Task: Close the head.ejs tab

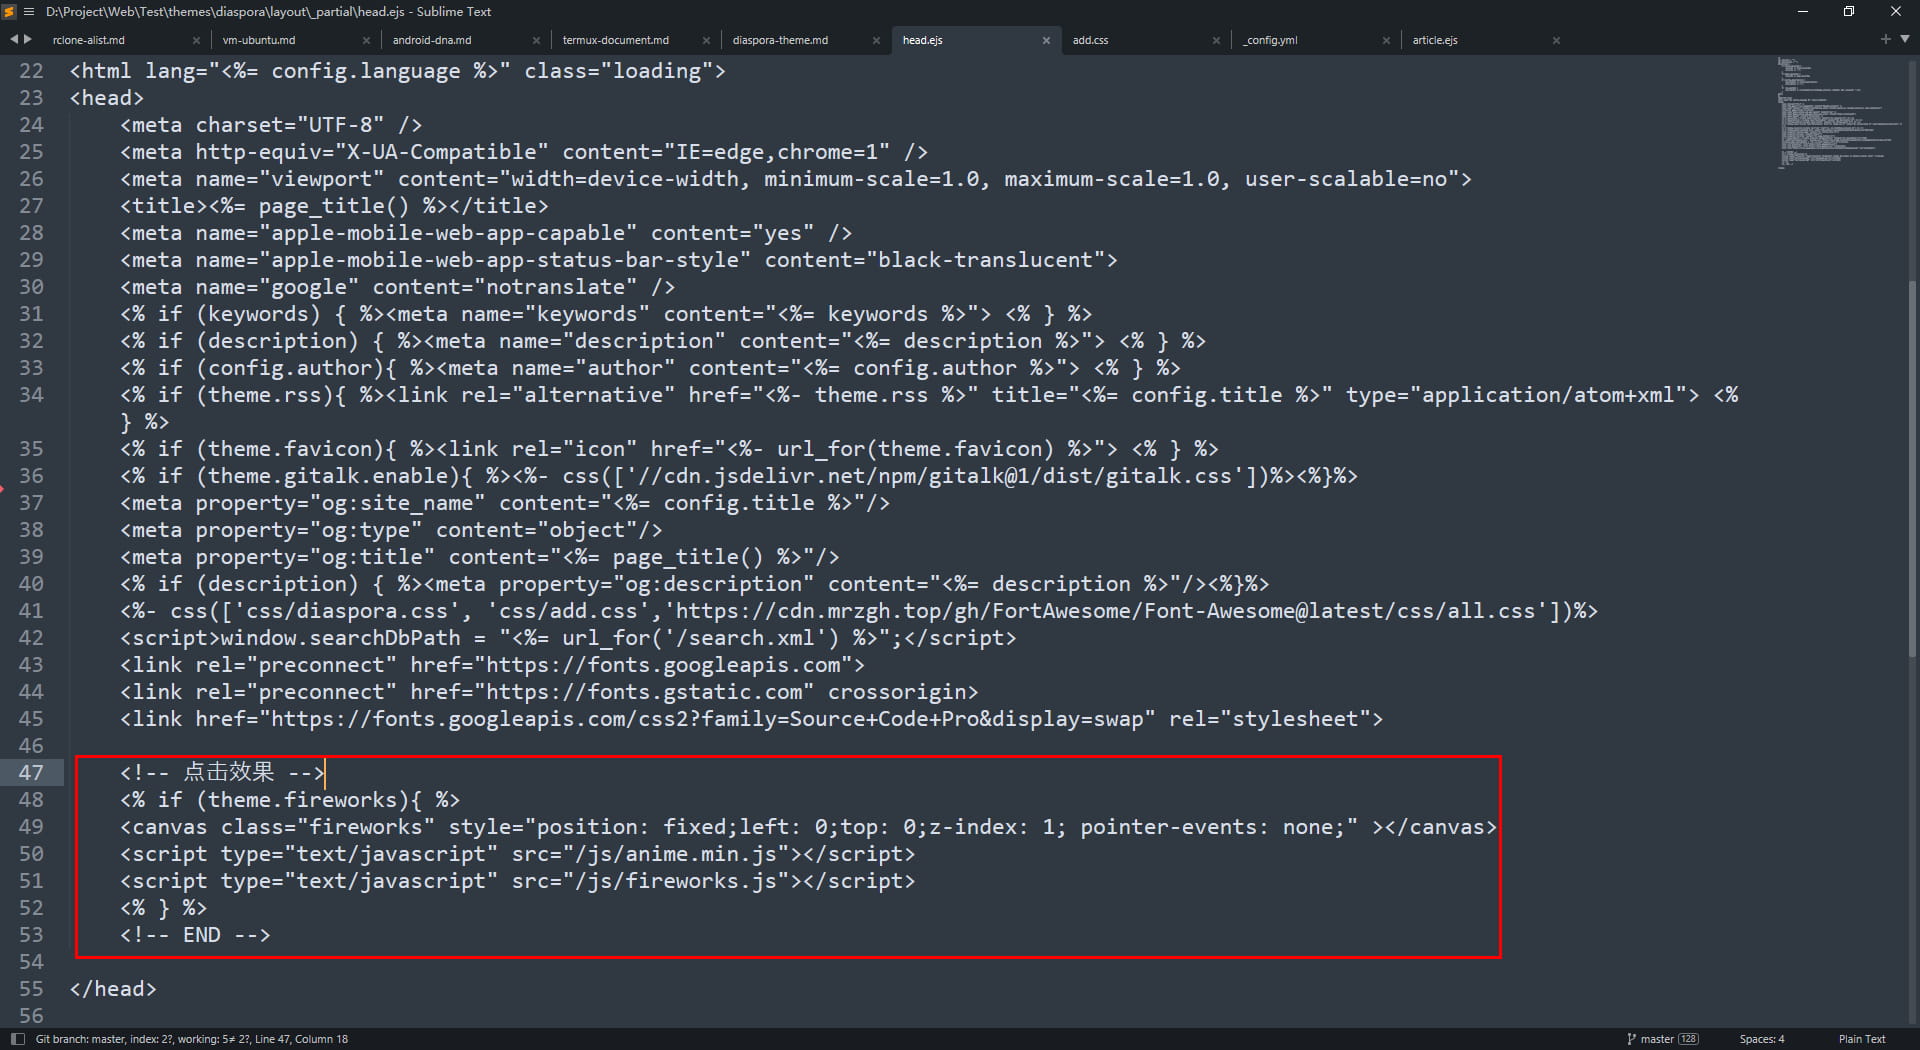Action: click(1046, 41)
